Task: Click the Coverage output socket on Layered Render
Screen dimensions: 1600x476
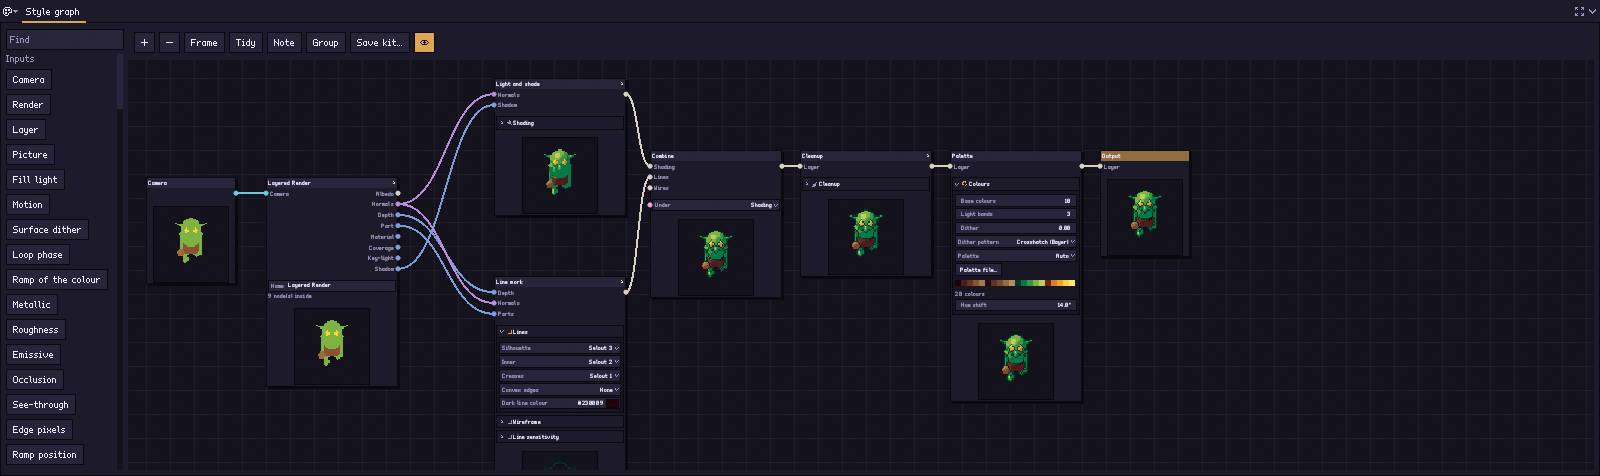Action: (398, 247)
